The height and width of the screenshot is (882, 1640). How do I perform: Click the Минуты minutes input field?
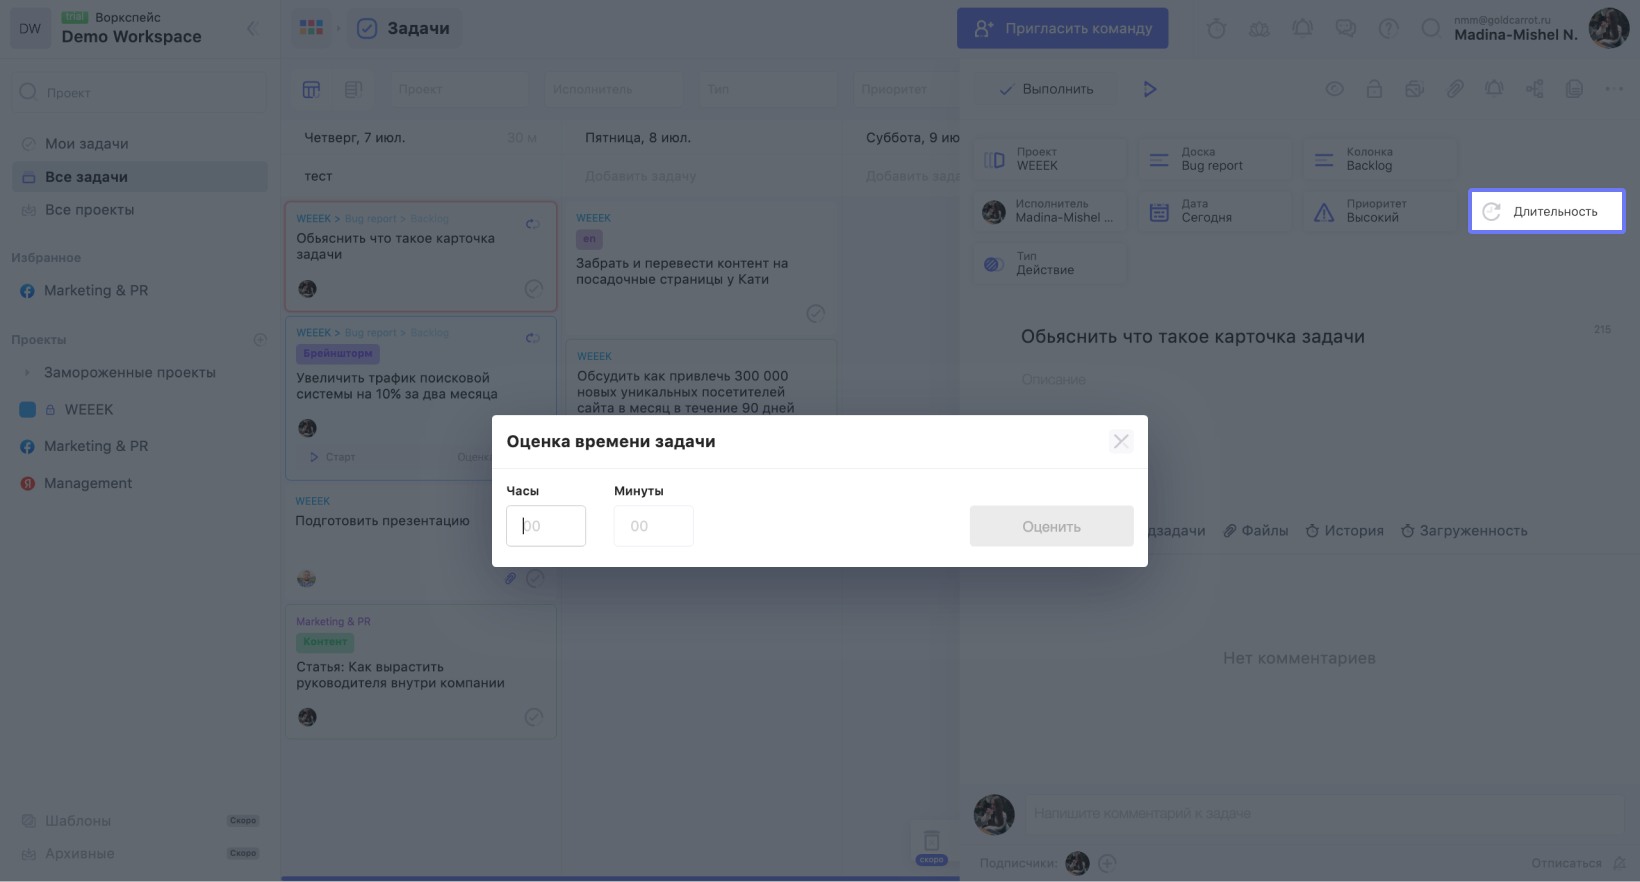[x=654, y=526]
